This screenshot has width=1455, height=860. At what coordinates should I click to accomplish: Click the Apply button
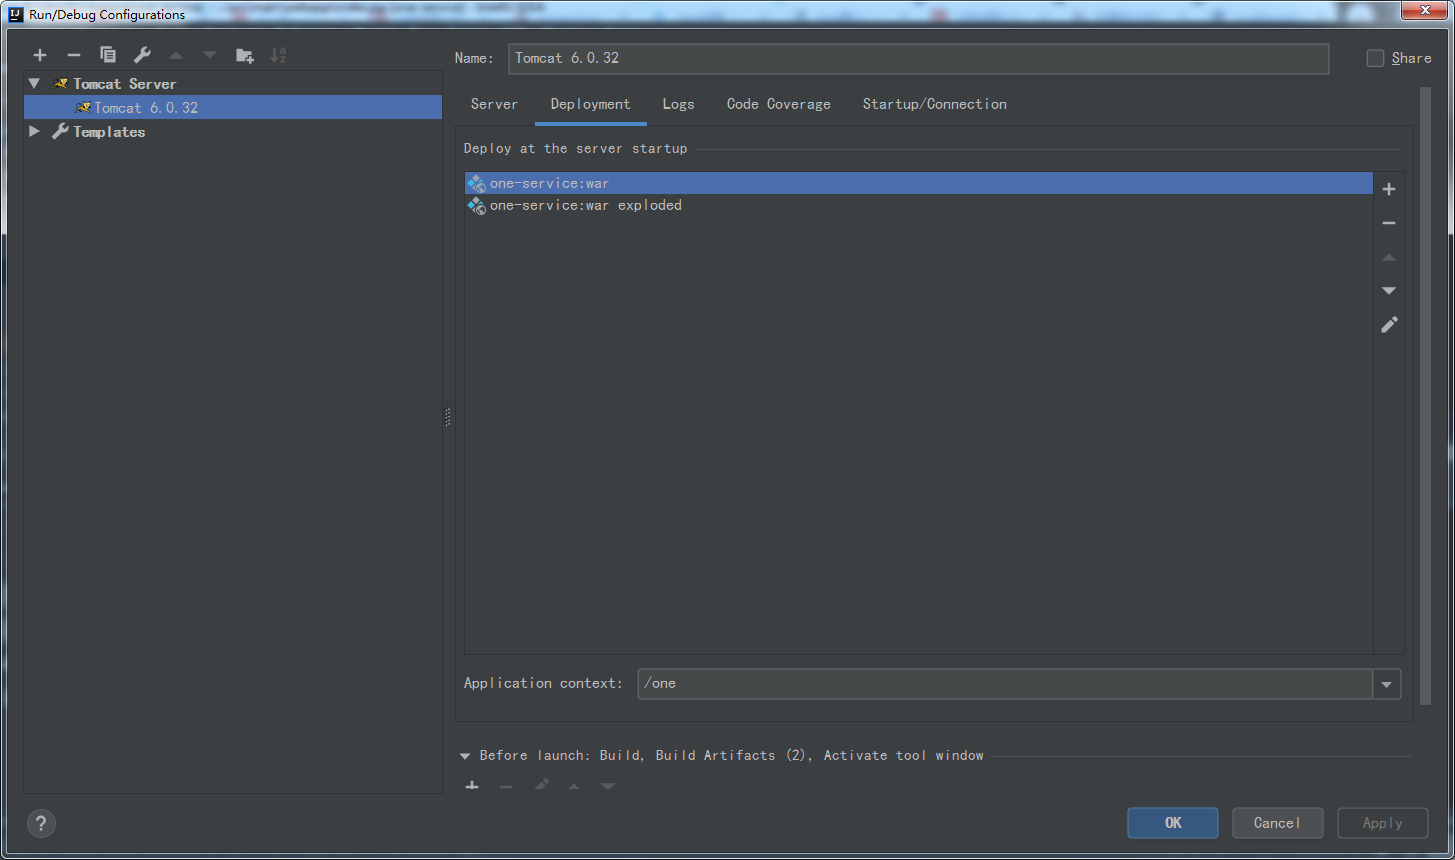point(1382,823)
